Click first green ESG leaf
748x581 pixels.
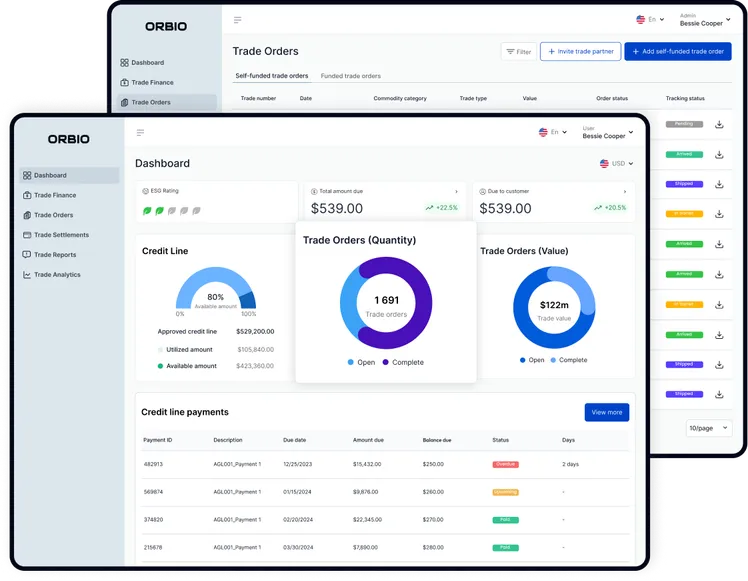coord(147,210)
